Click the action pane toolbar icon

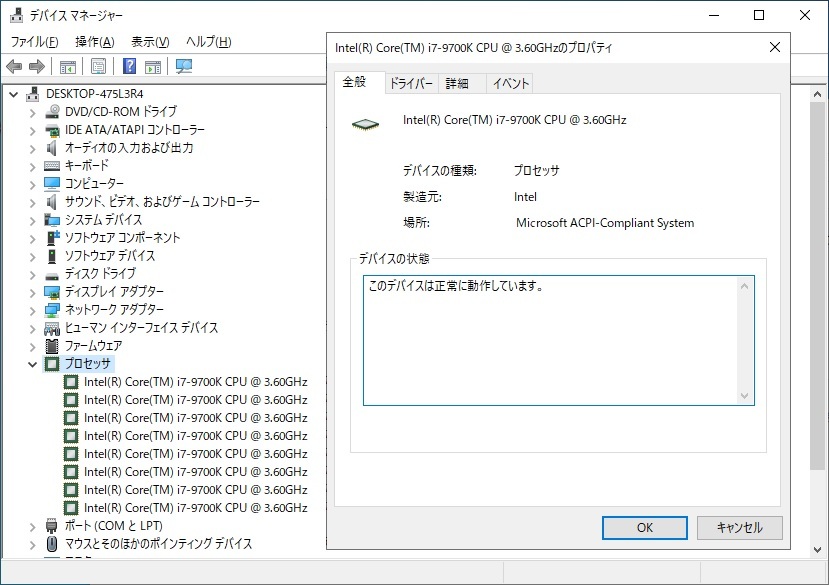[x=153, y=67]
